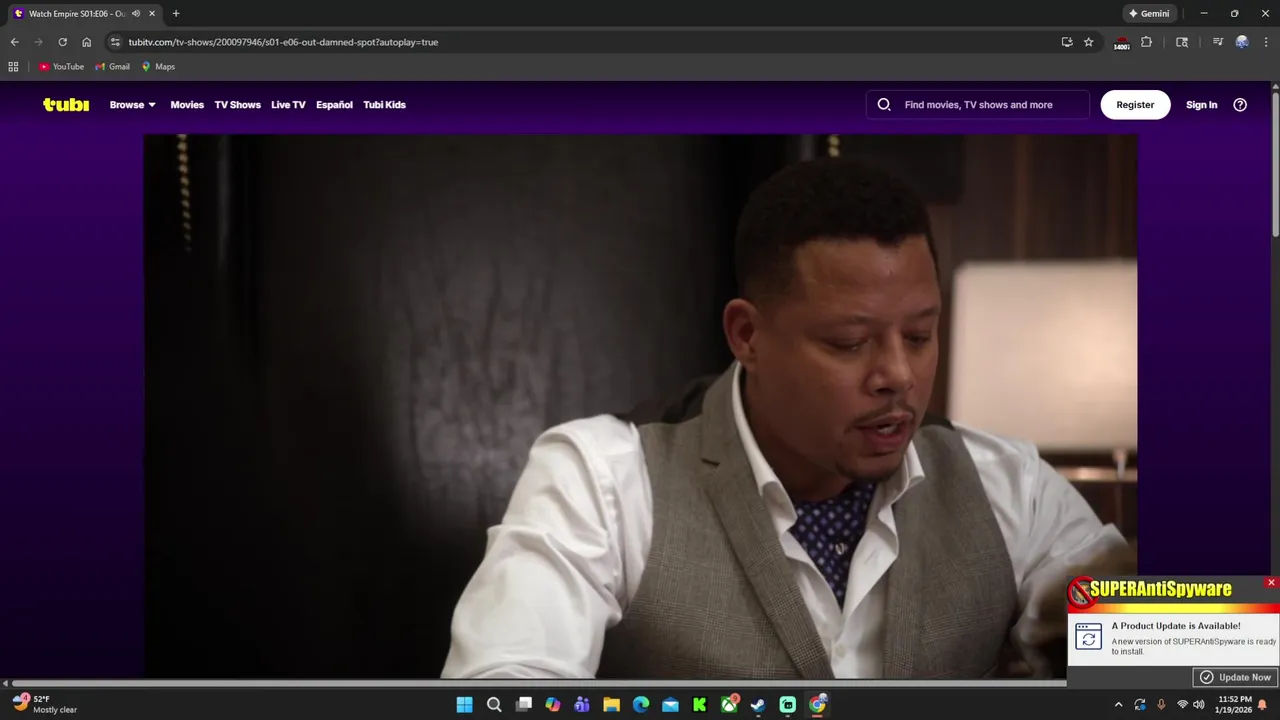Open the notification bell icon
The image size is (1280, 720).
[x=1263, y=705]
